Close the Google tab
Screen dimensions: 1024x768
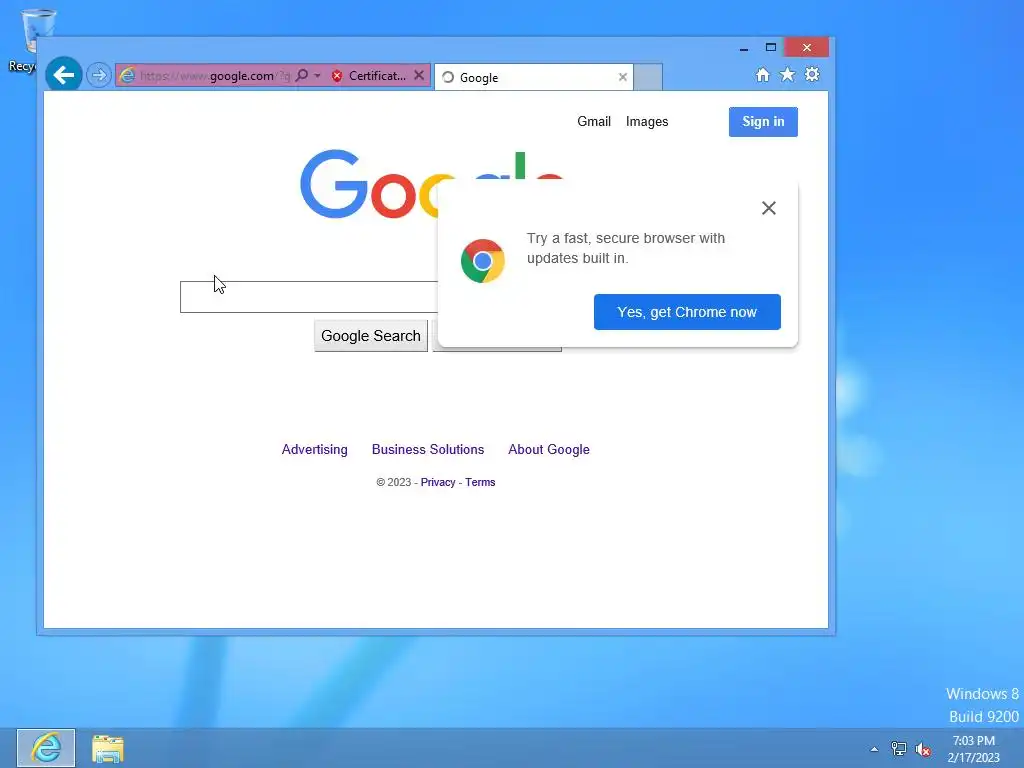pyautogui.click(x=623, y=77)
